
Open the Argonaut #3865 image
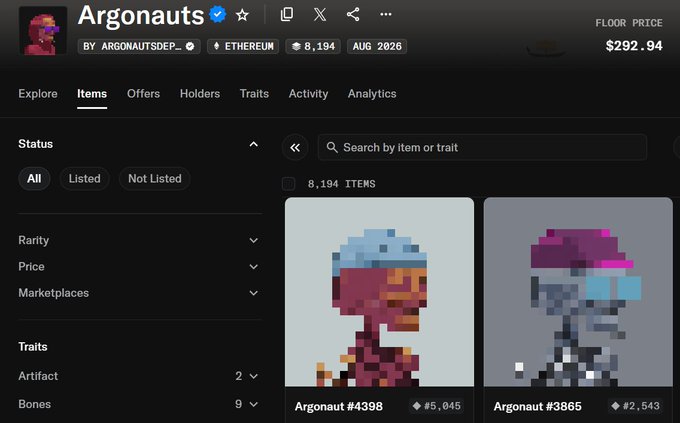(x=578, y=292)
